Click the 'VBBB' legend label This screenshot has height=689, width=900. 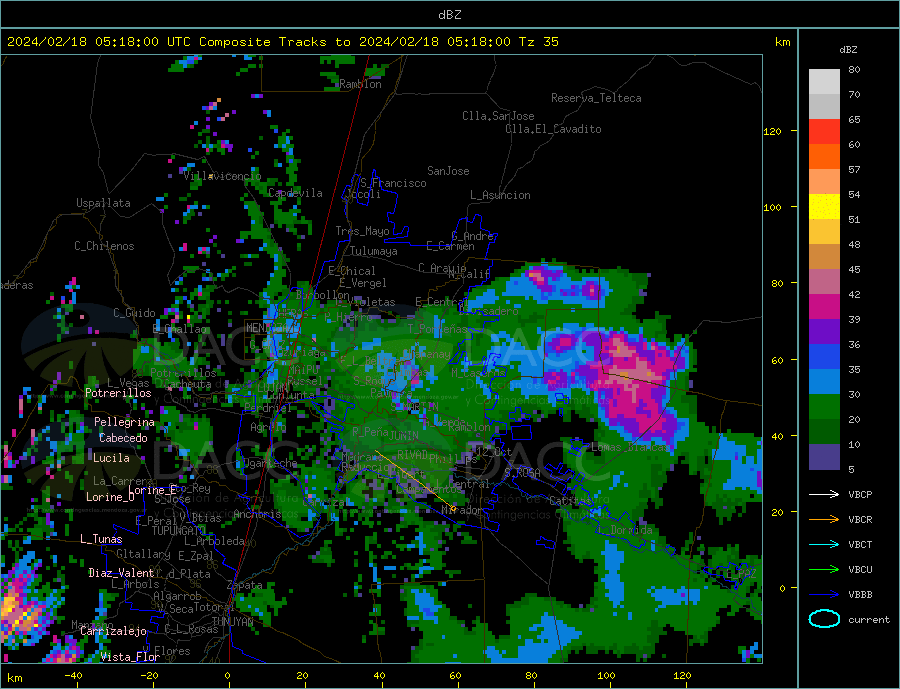point(860,595)
